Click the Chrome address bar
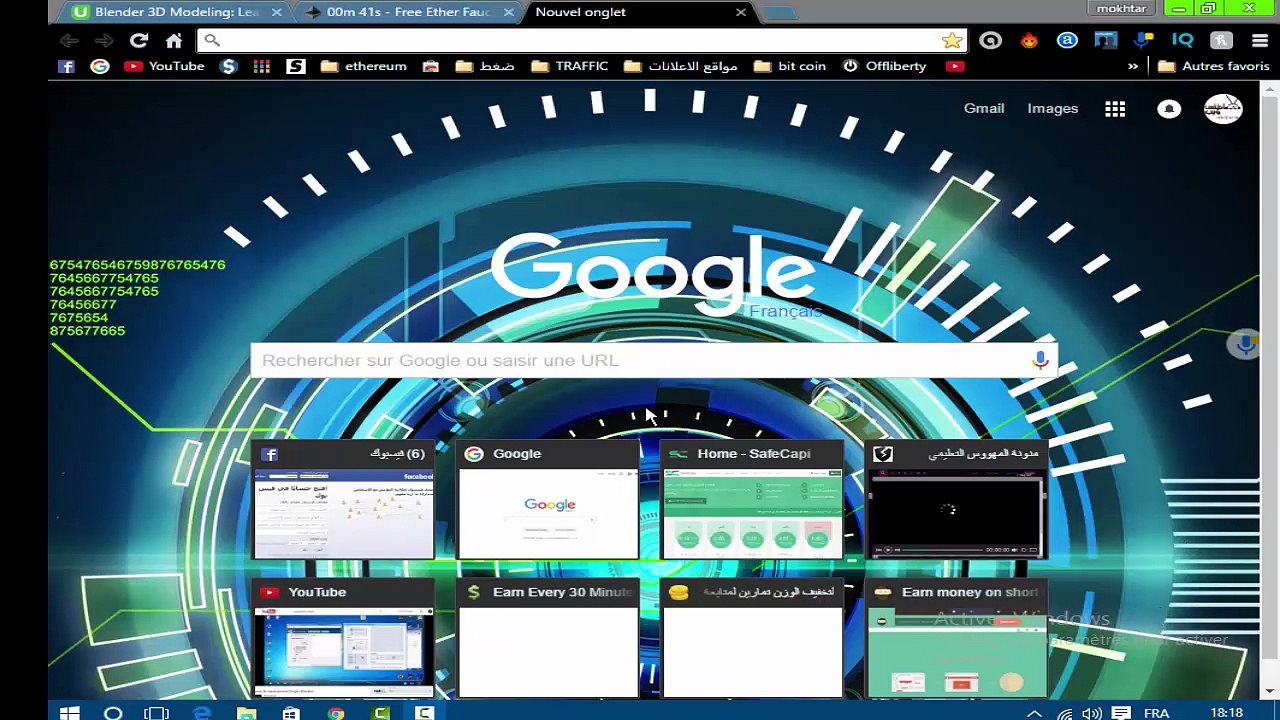 pyautogui.click(x=580, y=40)
